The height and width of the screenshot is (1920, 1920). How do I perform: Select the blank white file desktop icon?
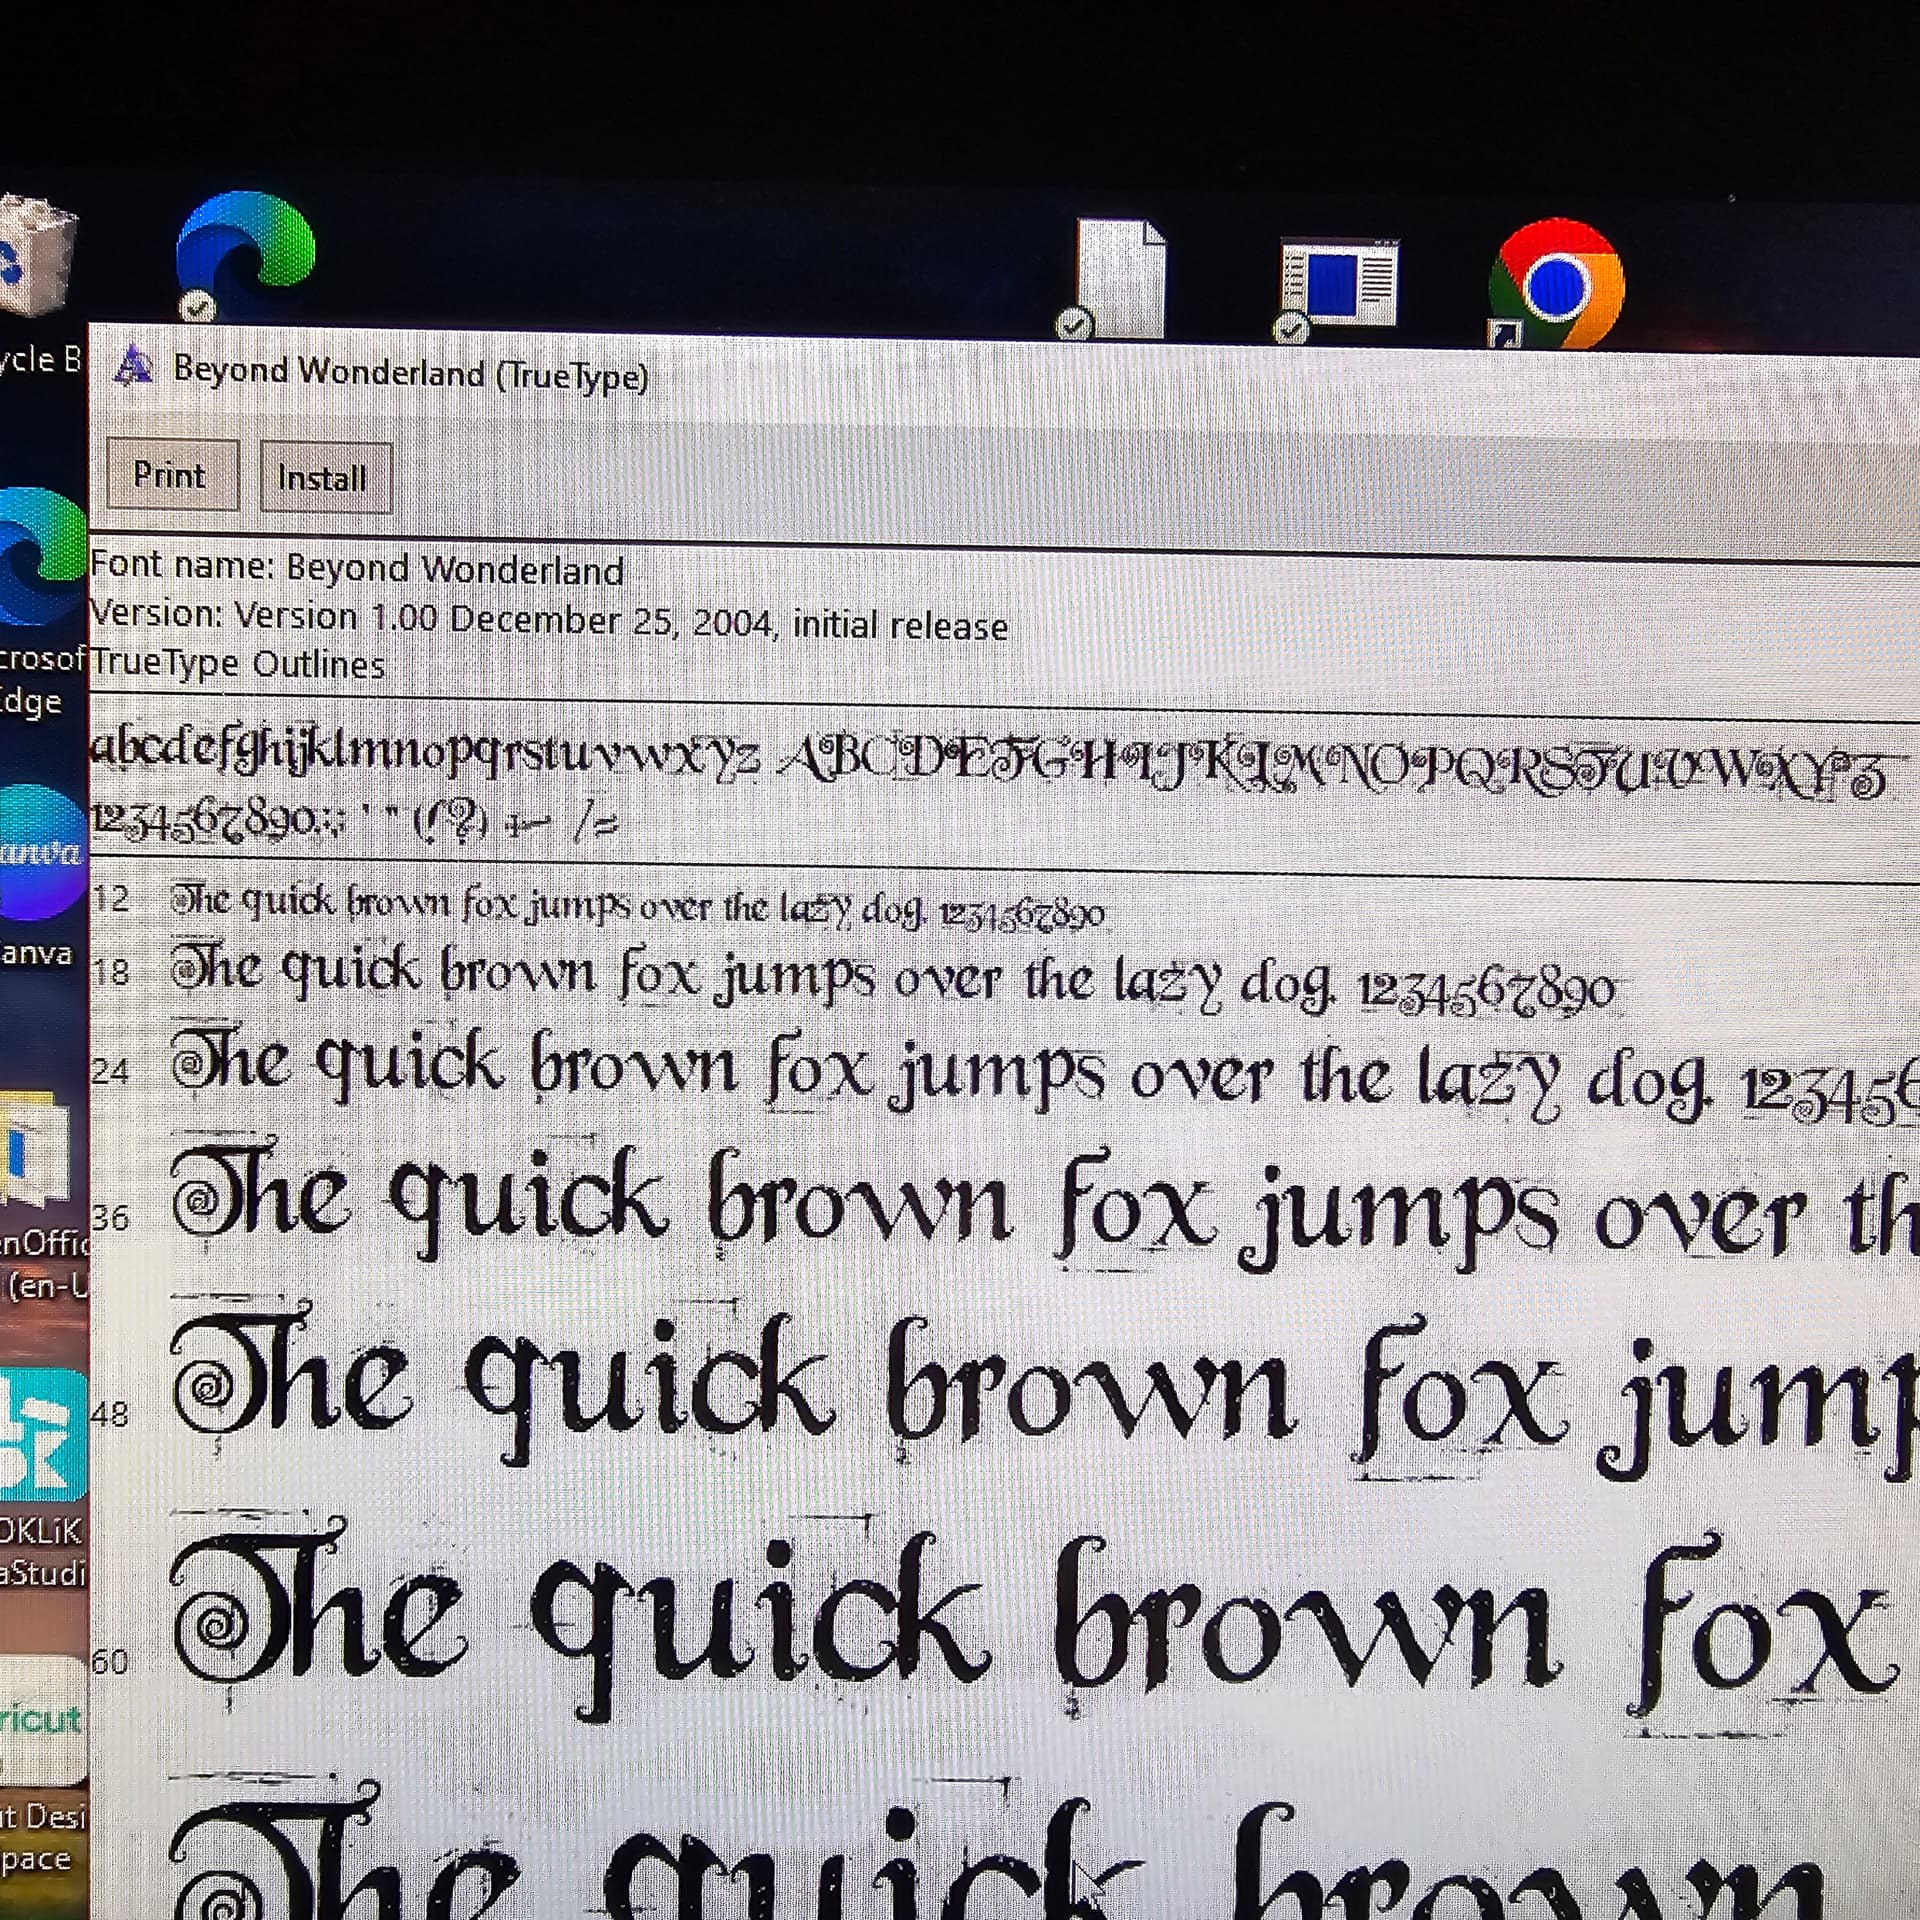[x=1120, y=280]
